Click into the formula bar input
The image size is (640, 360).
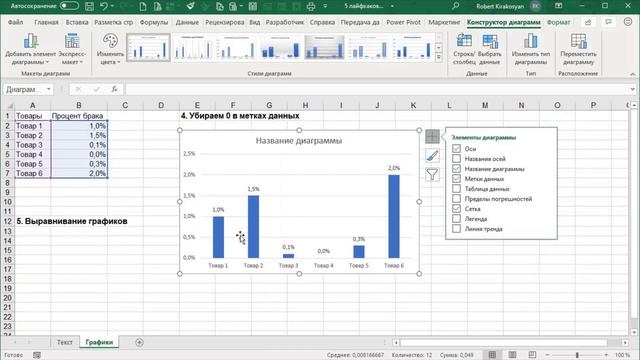coord(376,89)
